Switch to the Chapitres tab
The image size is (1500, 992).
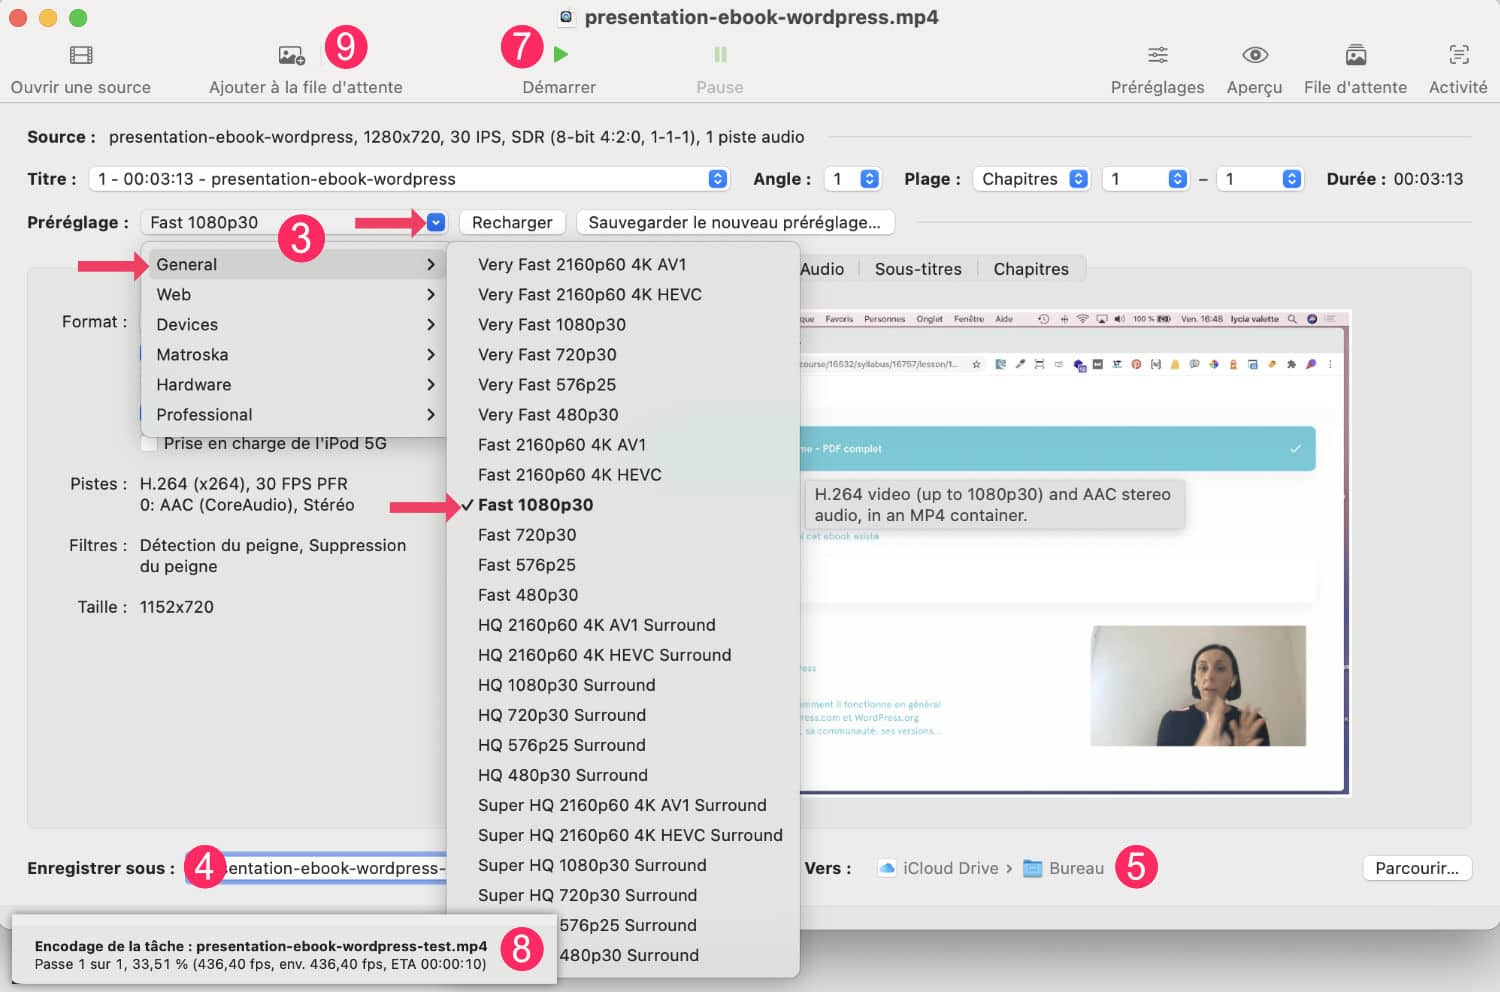[1031, 268]
